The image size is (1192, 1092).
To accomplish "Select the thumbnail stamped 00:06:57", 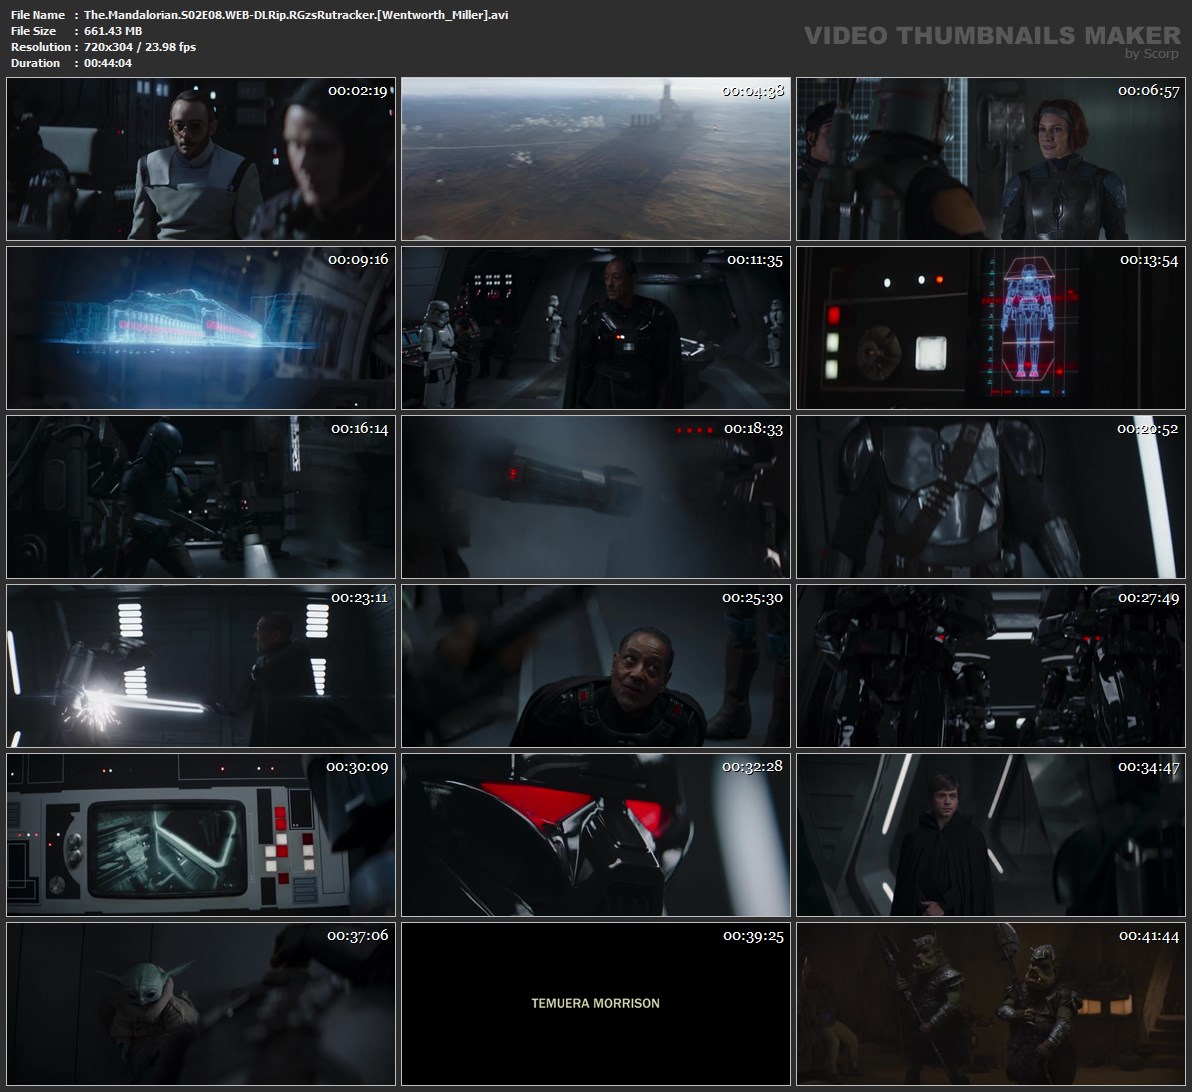I will (991, 158).
